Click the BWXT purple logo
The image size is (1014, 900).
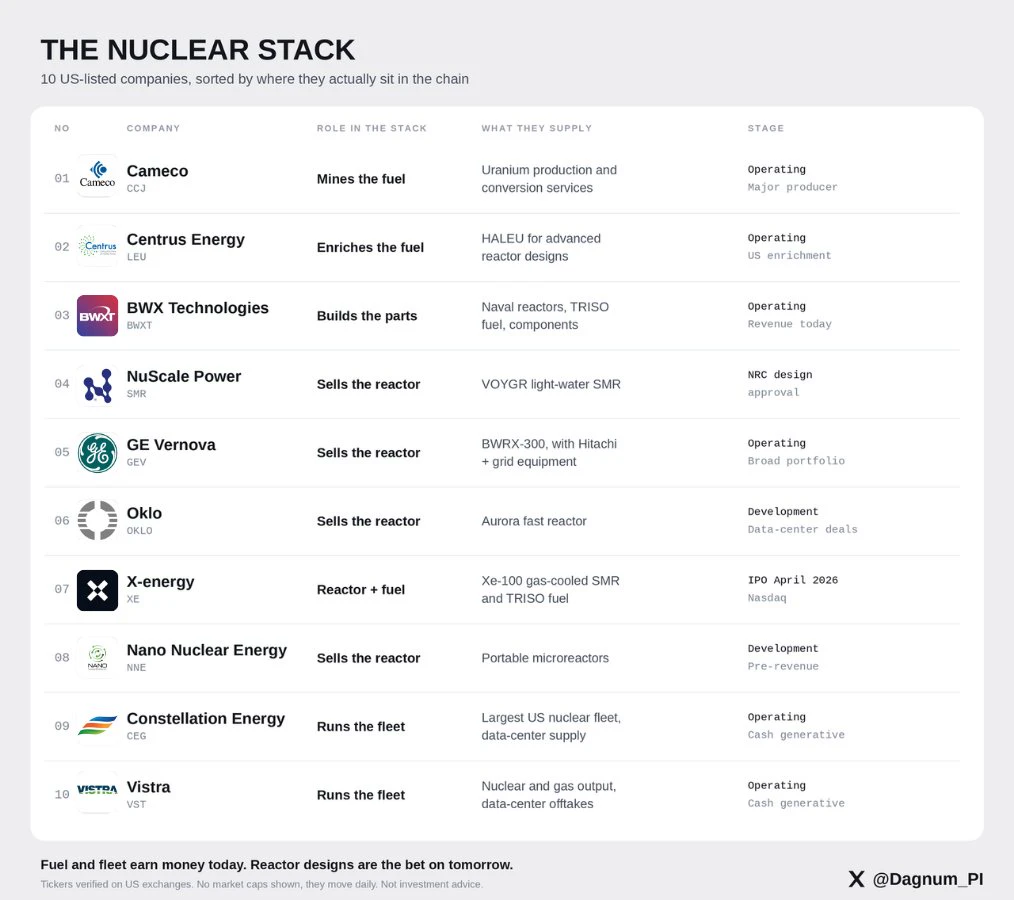pos(97,316)
